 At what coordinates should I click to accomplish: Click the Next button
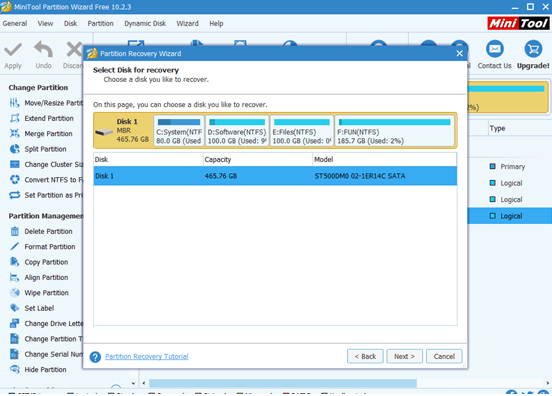[x=404, y=356]
